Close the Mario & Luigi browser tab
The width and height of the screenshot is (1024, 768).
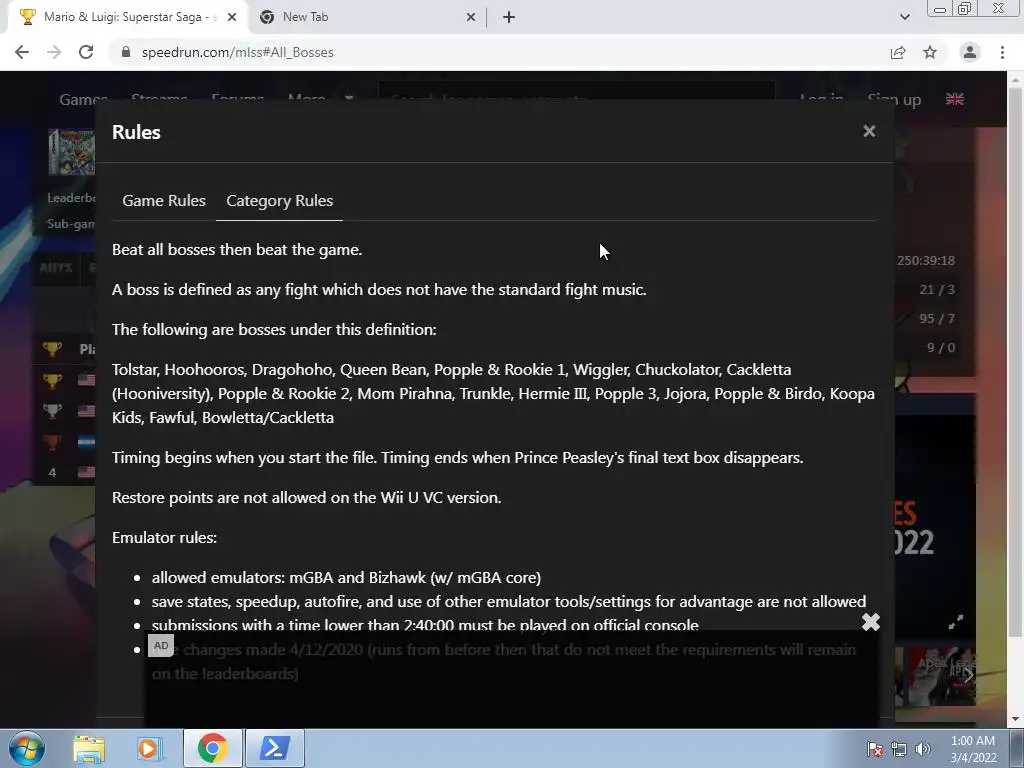pyautogui.click(x=232, y=17)
